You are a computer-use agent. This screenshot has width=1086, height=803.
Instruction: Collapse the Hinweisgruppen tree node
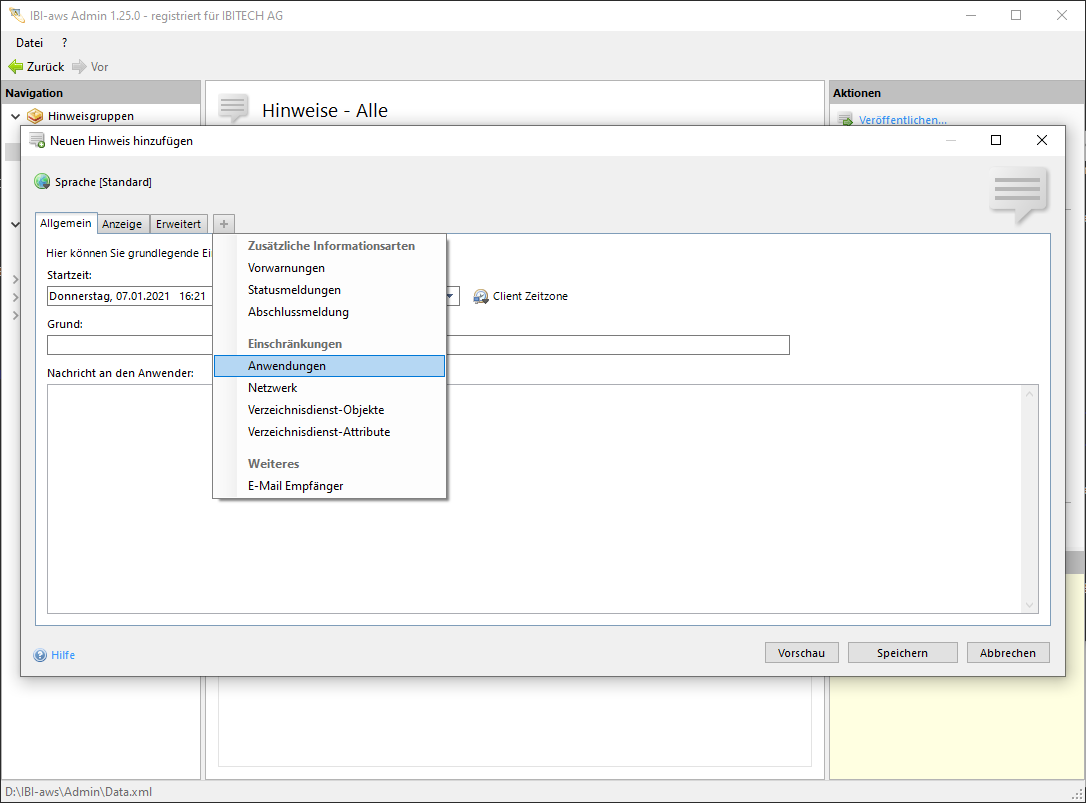point(15,116)
